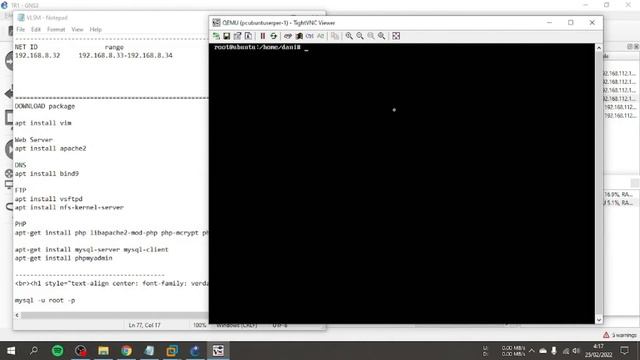Toggle the Alt key button in TightVNC

point(320,36)
